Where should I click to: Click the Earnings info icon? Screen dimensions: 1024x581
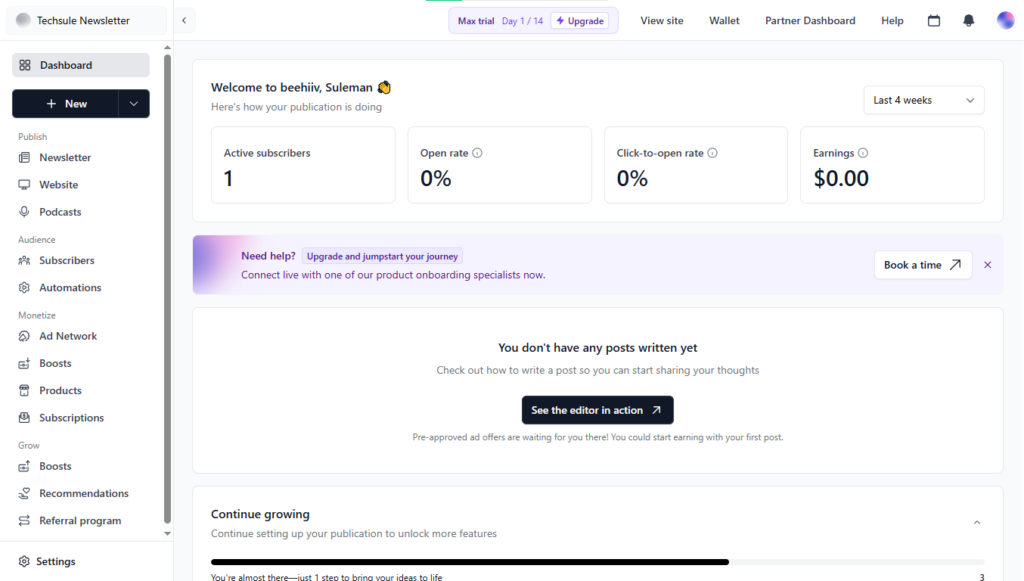pos(863,153)
